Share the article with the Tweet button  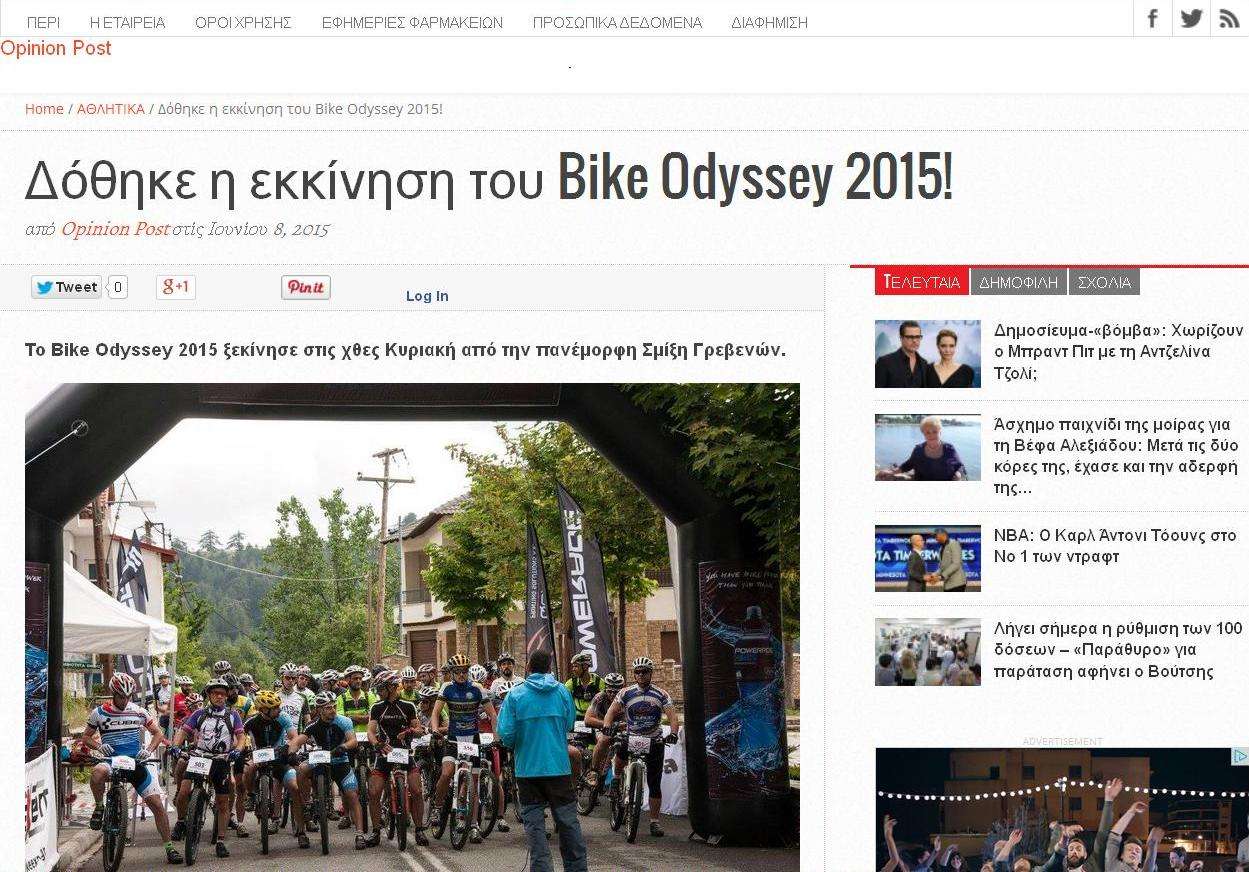click(66, 287)
